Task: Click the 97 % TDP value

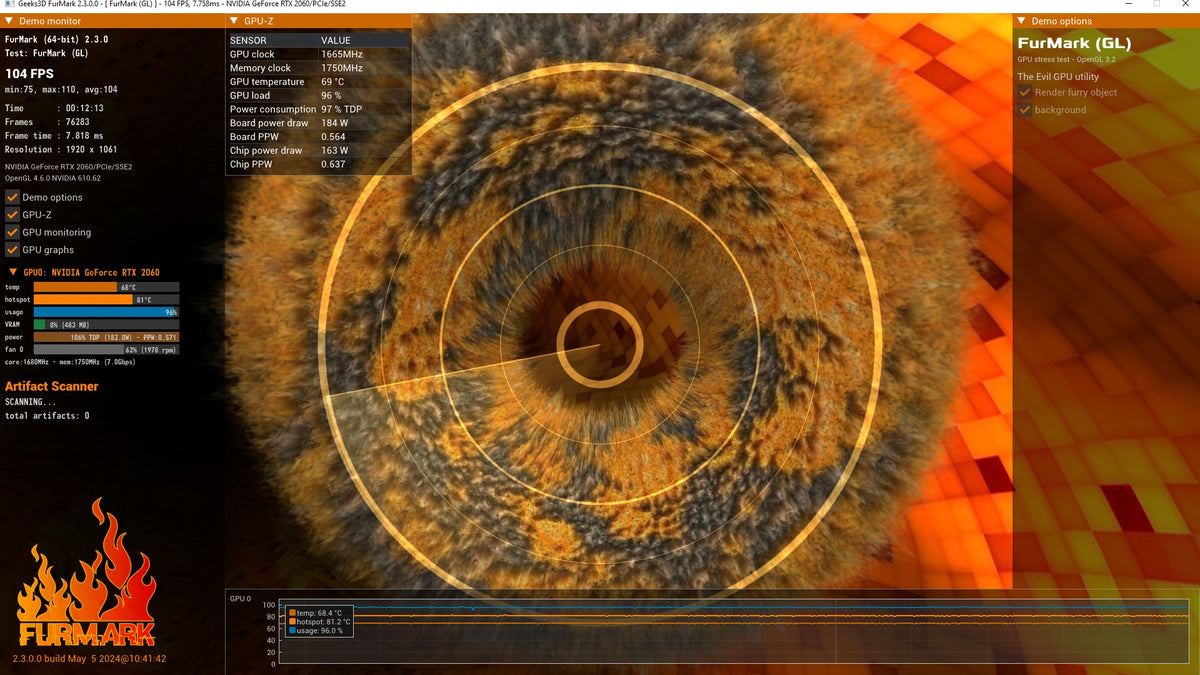Action: pyautogui.click(x=340, y=109)
